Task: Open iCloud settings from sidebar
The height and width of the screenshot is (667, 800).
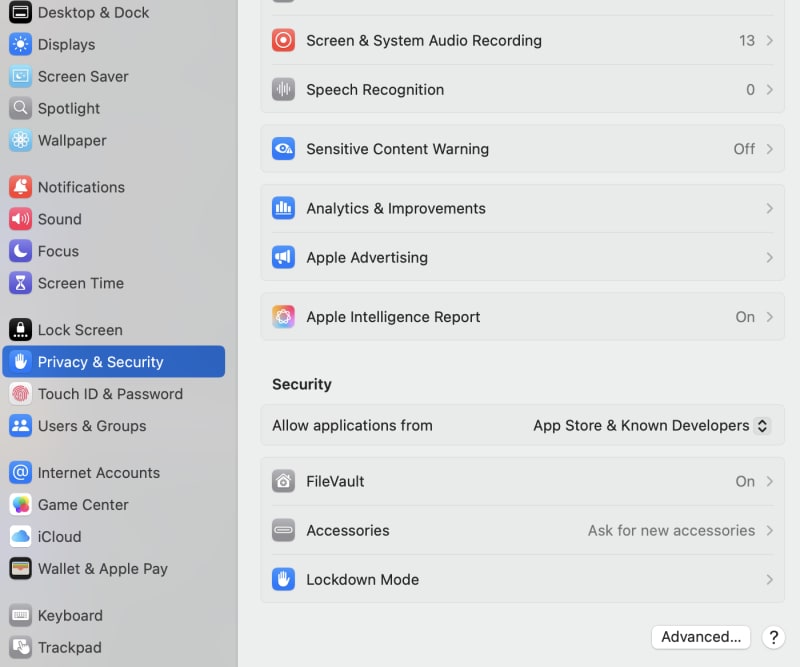Action: tap(61, 537)
